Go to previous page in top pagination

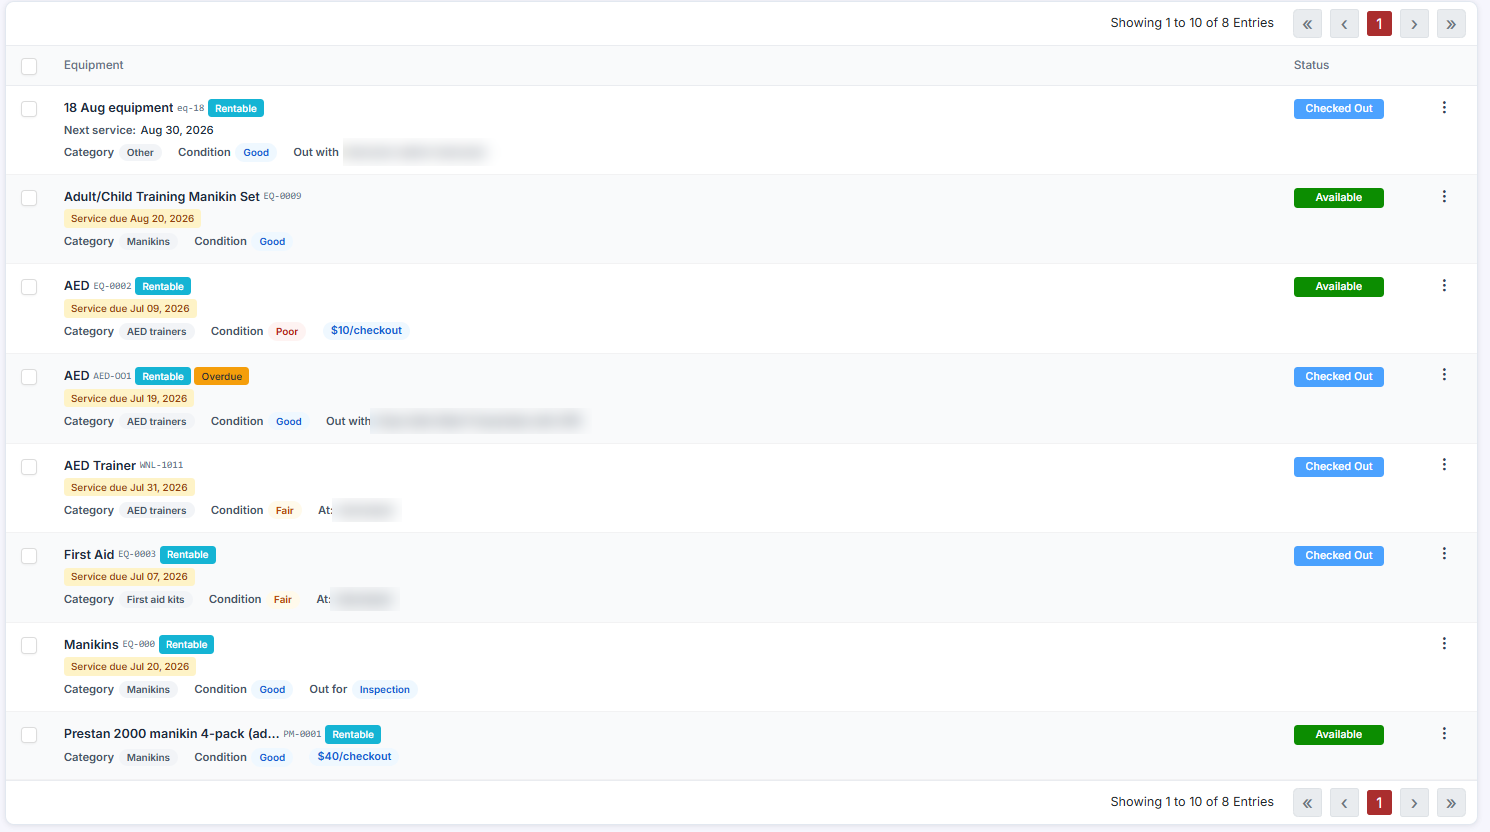coord(1344,24)
